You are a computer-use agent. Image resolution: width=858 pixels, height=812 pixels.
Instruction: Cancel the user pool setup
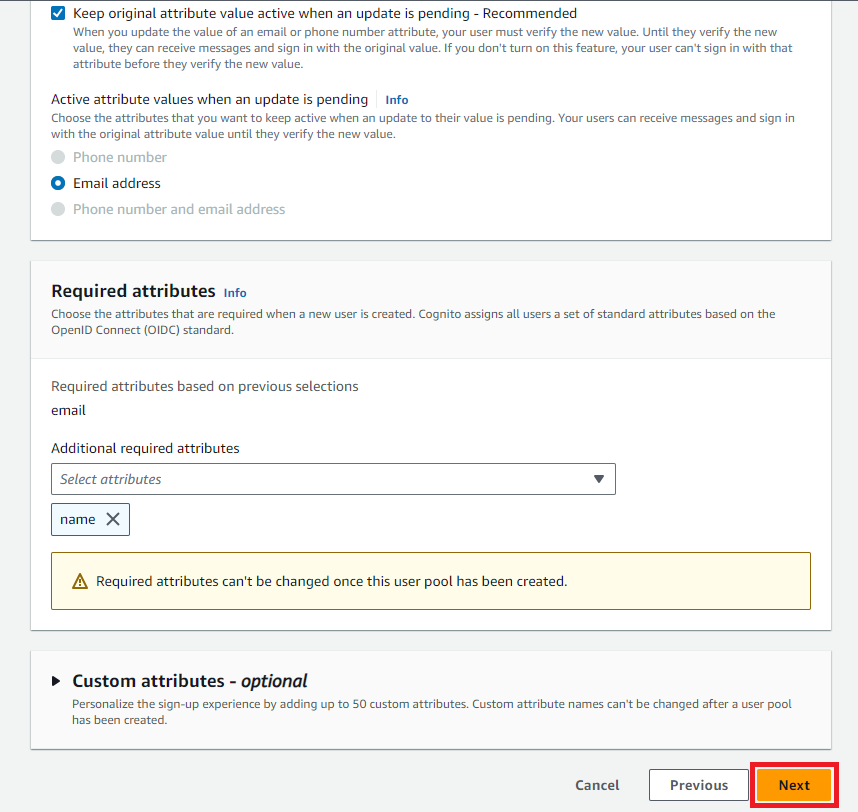[597, 785]
